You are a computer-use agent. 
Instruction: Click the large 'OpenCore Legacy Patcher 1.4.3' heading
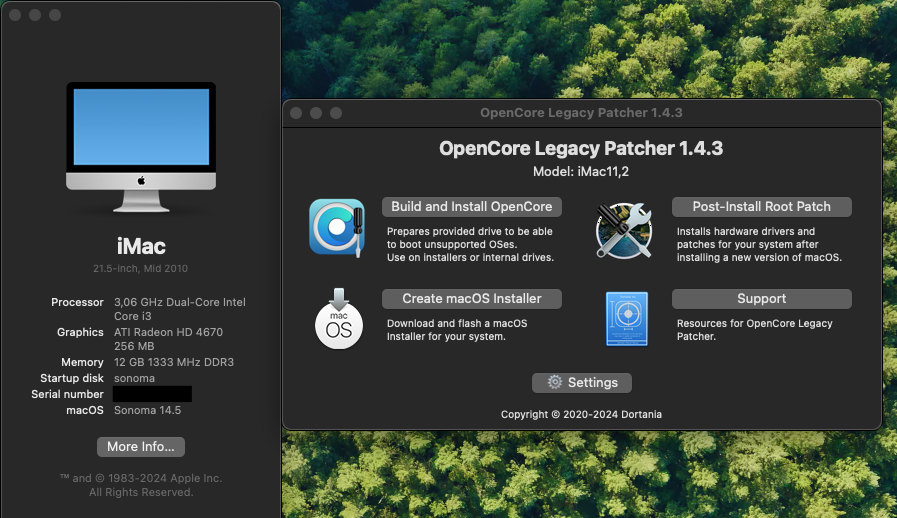coord(581,149)
